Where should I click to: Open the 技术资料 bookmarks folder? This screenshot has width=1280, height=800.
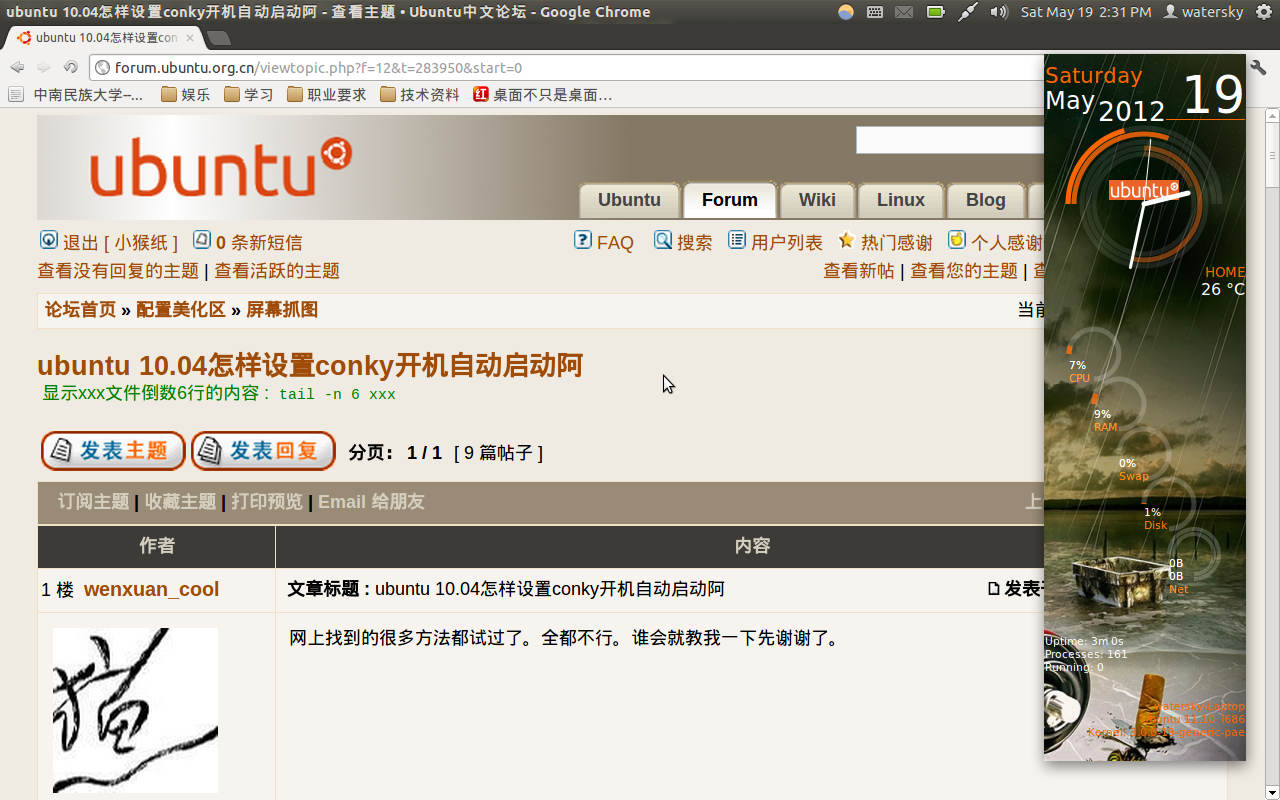[x=420, y=95]
